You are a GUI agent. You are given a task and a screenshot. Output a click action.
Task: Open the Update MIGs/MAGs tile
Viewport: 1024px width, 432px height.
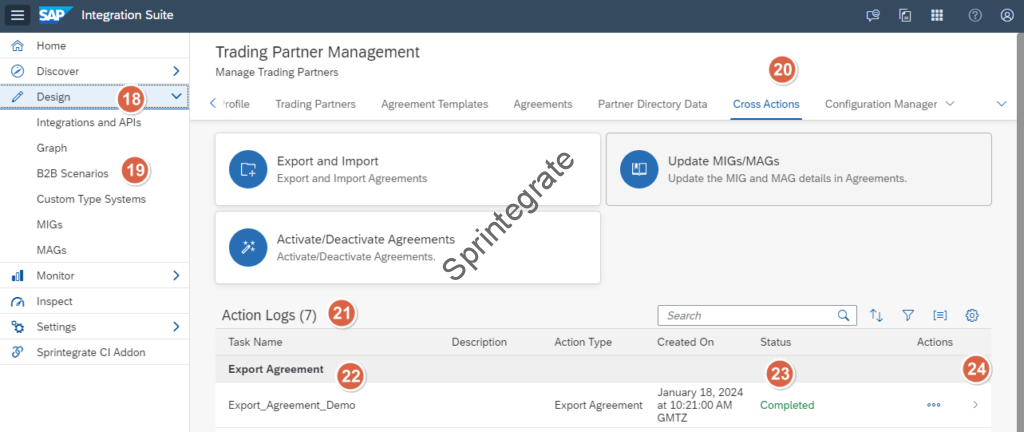(x=798, y=169)
